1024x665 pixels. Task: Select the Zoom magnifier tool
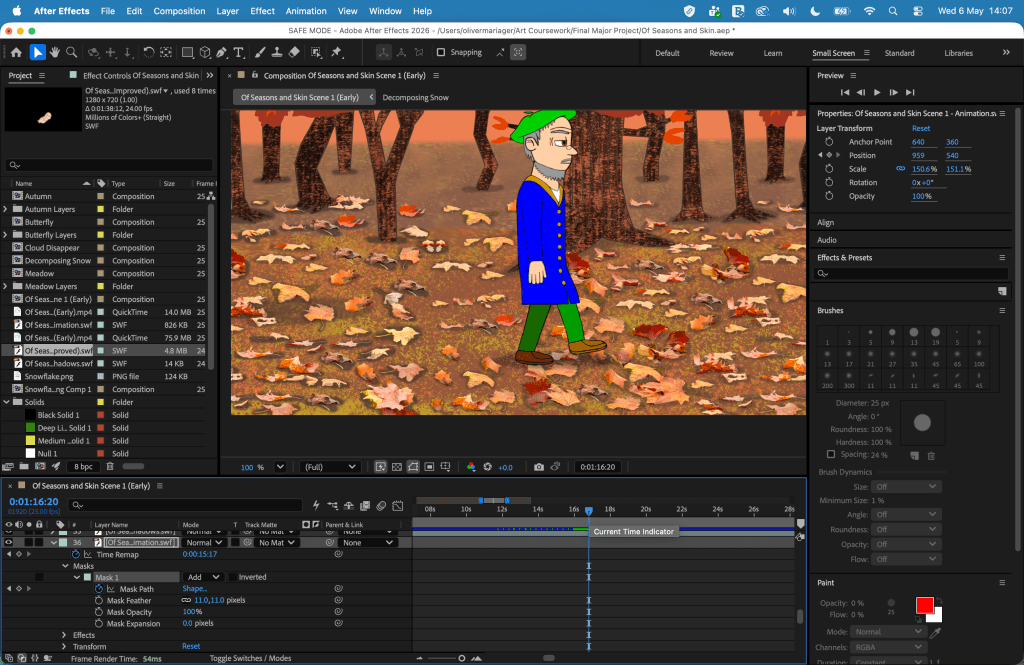(x=72, y=52)
